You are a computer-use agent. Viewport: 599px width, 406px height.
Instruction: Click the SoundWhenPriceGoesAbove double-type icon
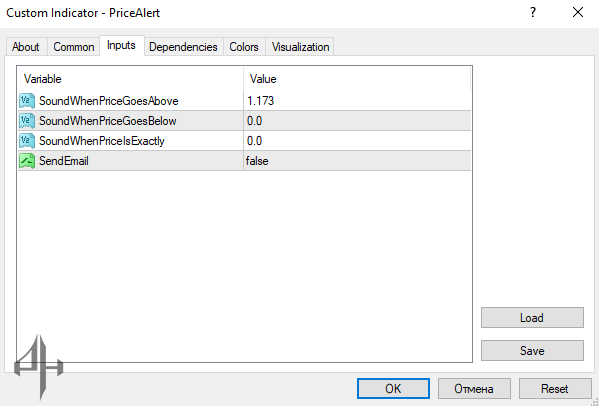(x=27, y=101)
